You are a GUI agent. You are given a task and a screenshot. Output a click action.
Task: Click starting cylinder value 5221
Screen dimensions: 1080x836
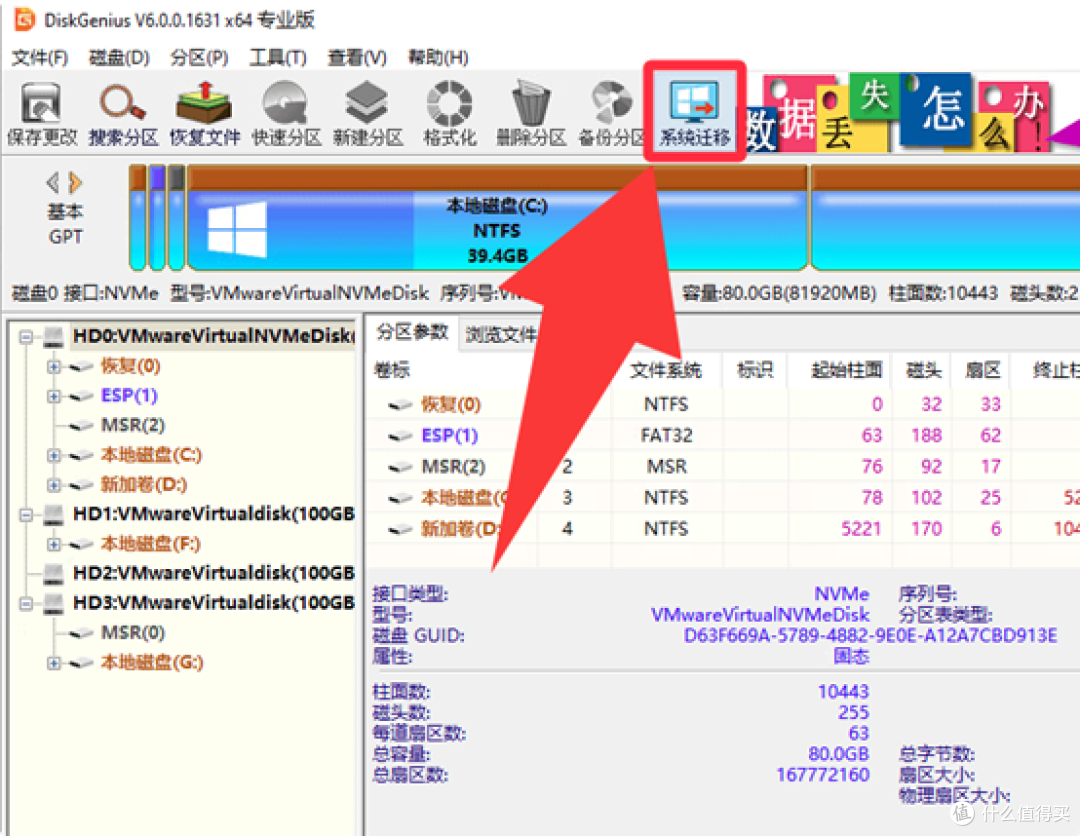click(x=861, y=529)
